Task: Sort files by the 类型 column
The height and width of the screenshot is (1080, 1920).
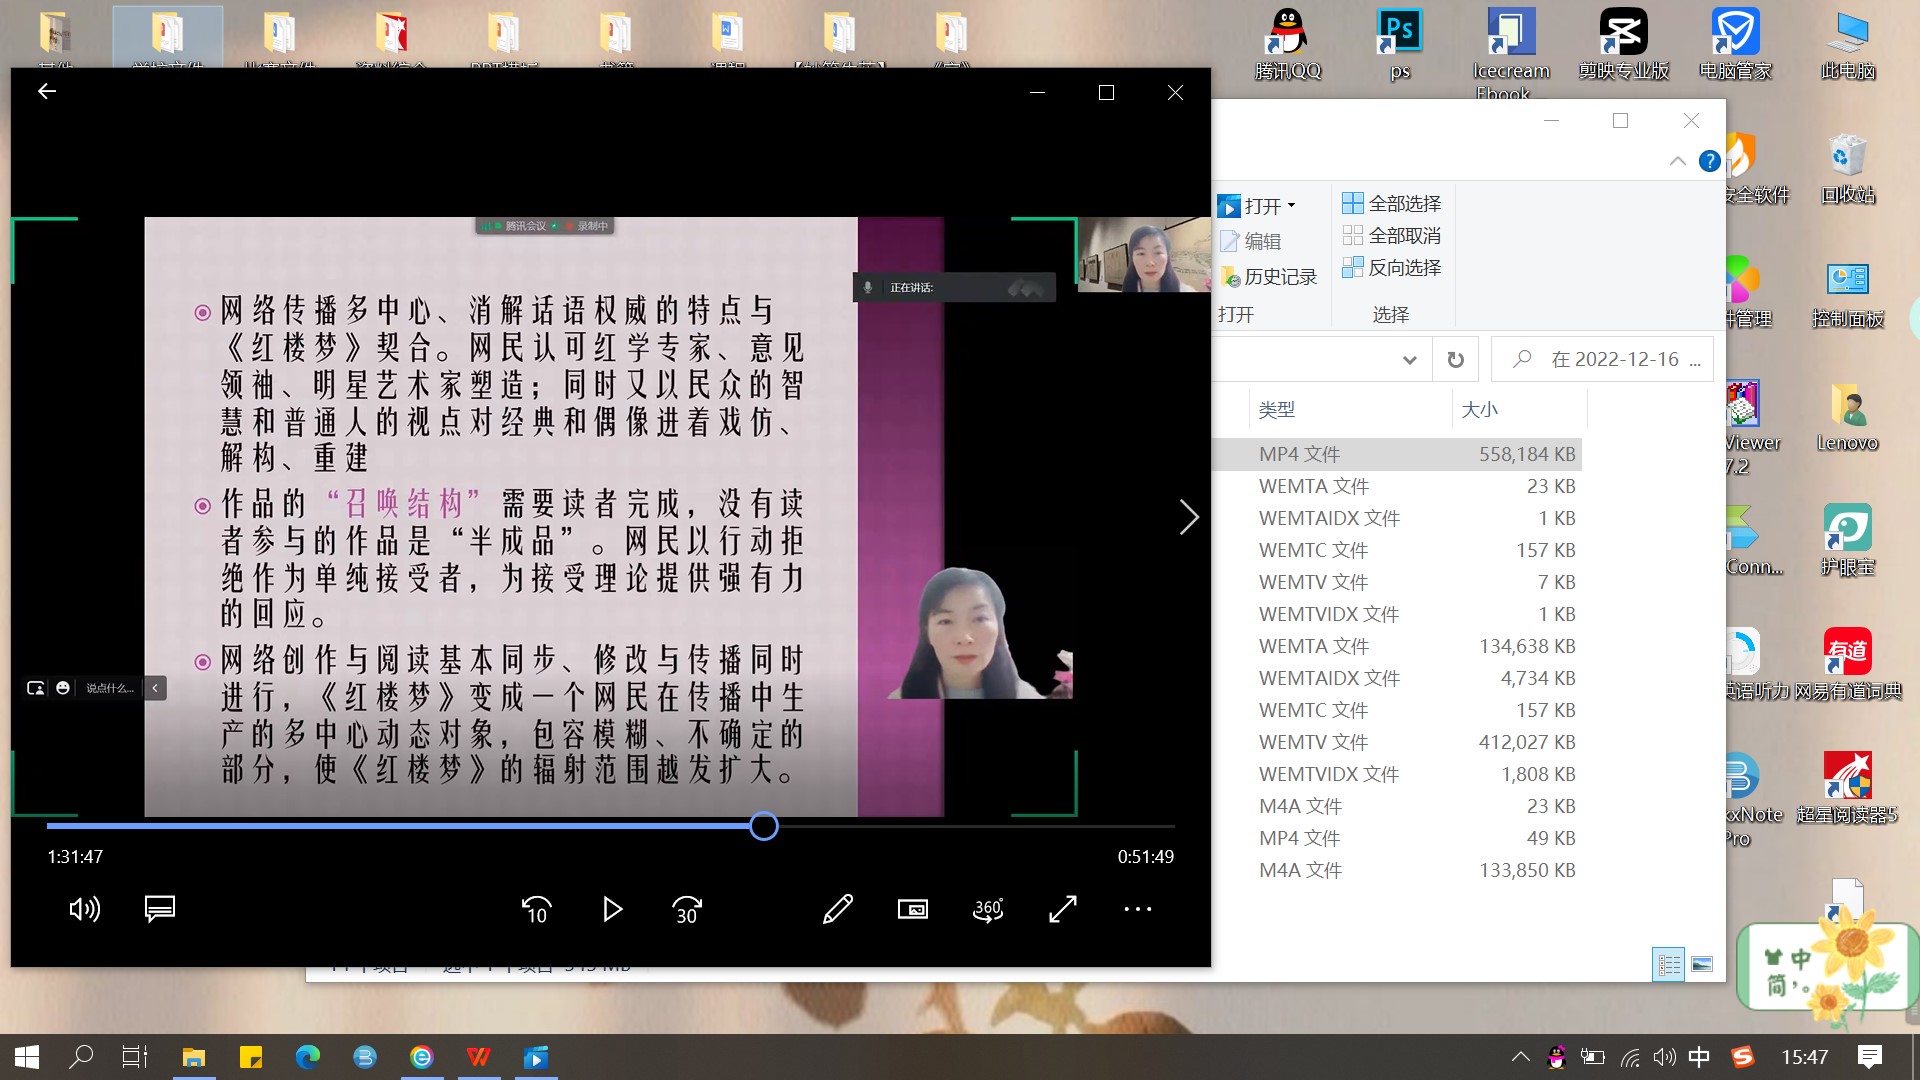Action: coord(1277,410)
